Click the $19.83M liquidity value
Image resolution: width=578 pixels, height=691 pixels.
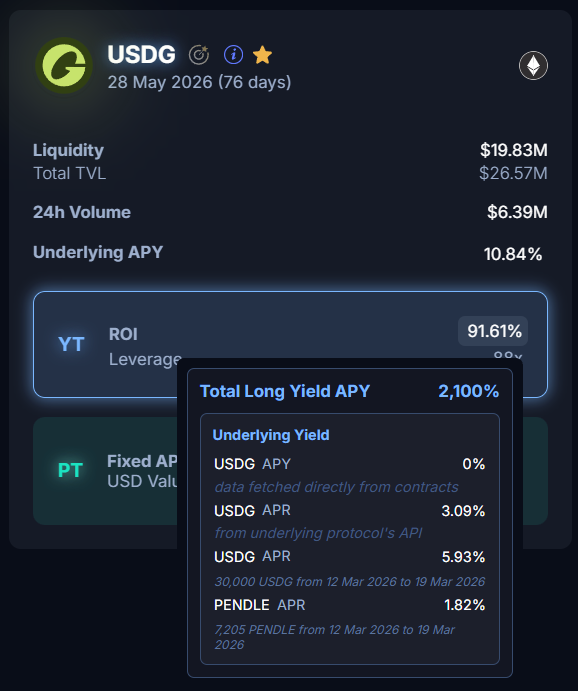click(x=514, y=150)
